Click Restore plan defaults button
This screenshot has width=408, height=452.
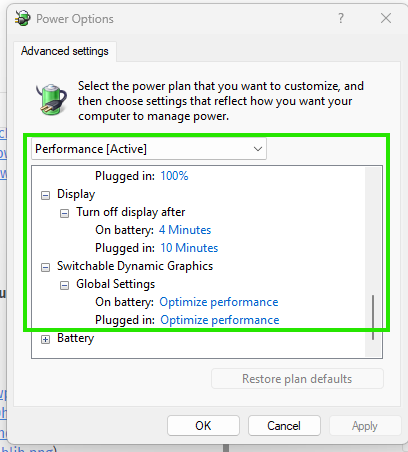[297, 379]
